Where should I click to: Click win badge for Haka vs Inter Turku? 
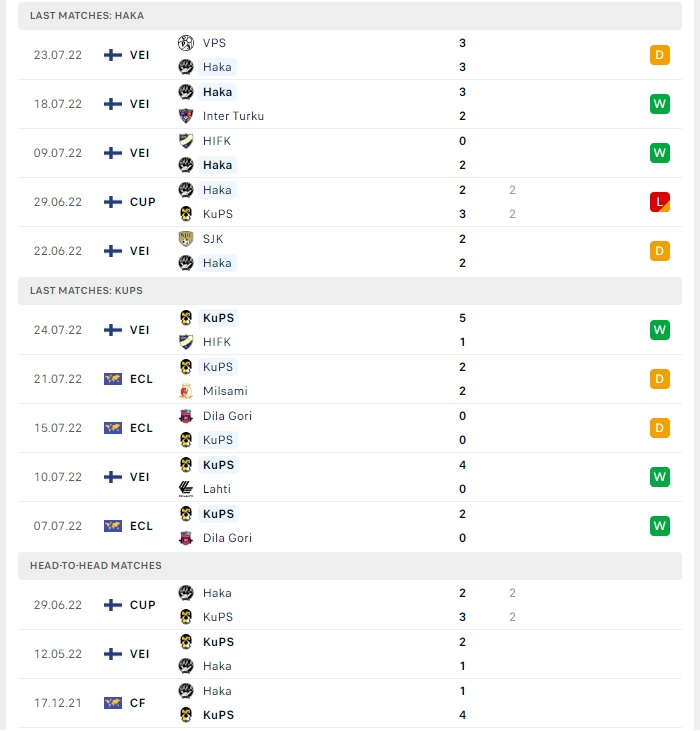(659, 104)
